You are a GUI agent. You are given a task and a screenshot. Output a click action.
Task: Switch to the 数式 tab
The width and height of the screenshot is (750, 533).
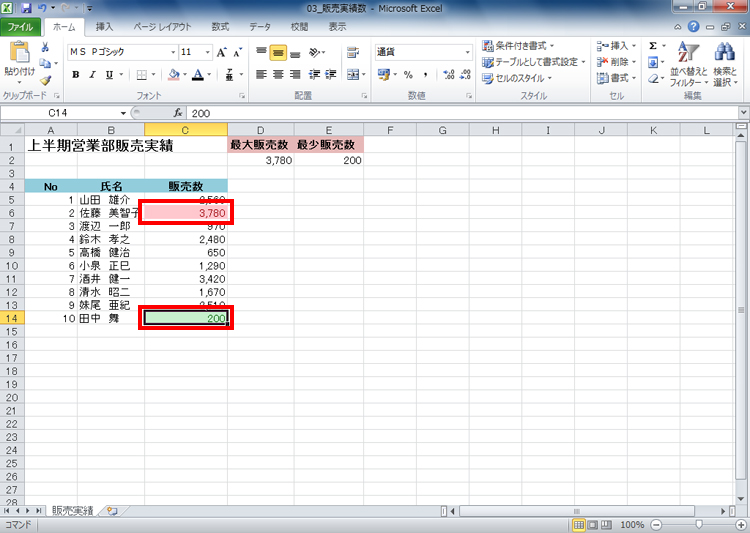coord(220,27)
